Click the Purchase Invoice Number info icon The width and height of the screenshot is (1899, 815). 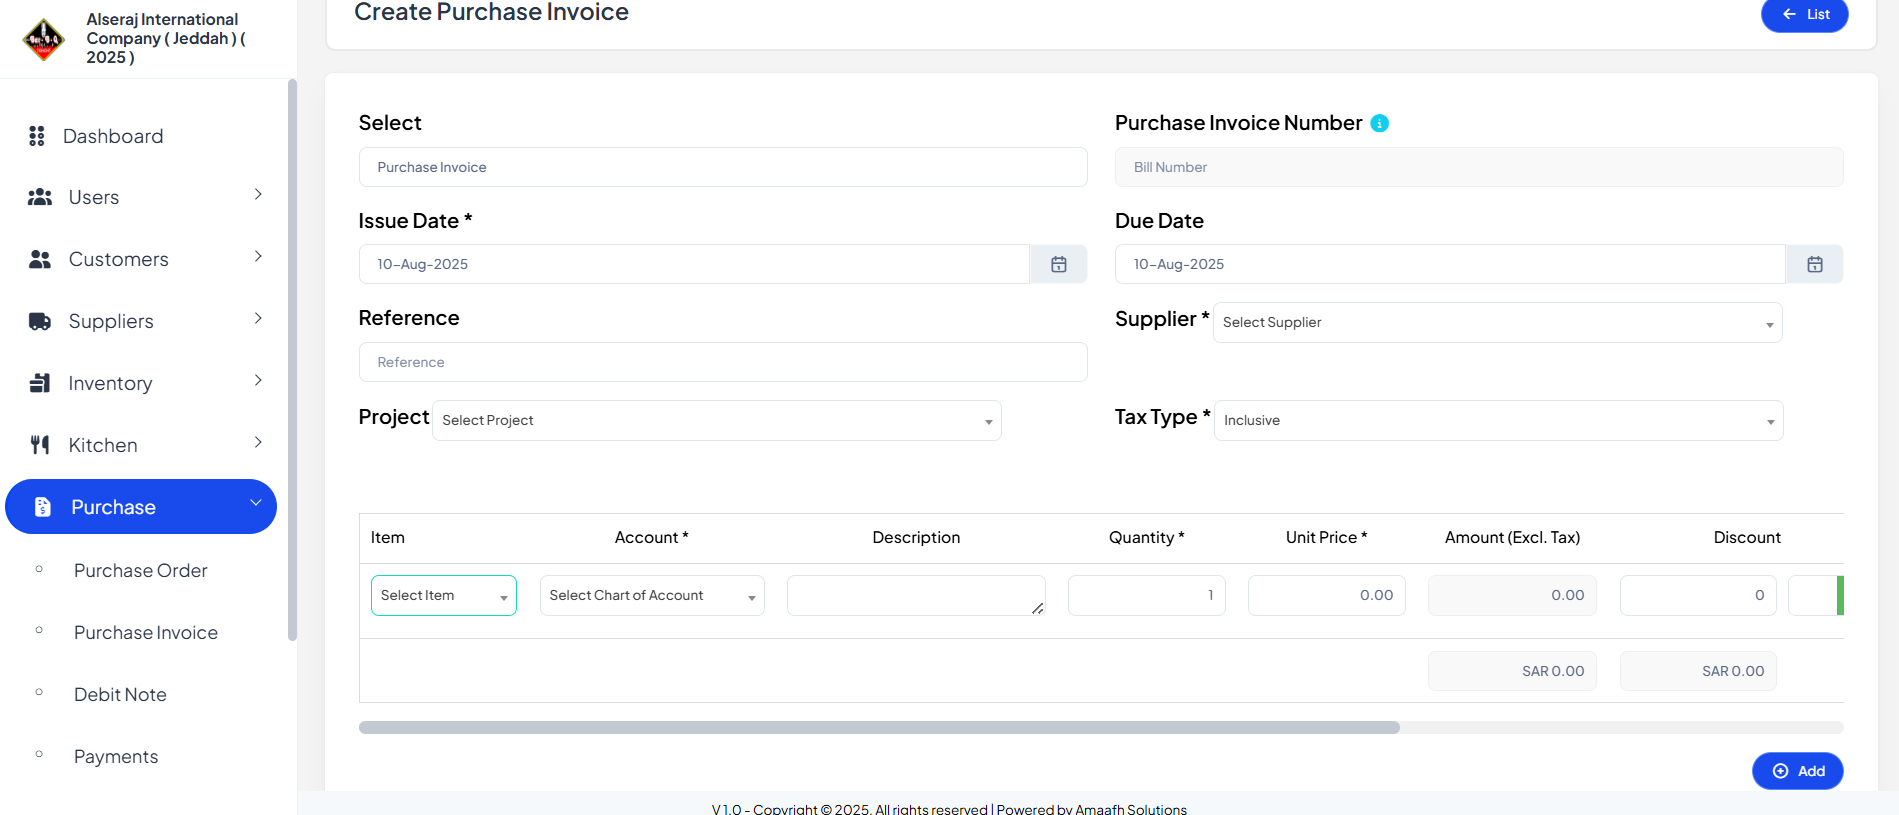point(1379,123)
